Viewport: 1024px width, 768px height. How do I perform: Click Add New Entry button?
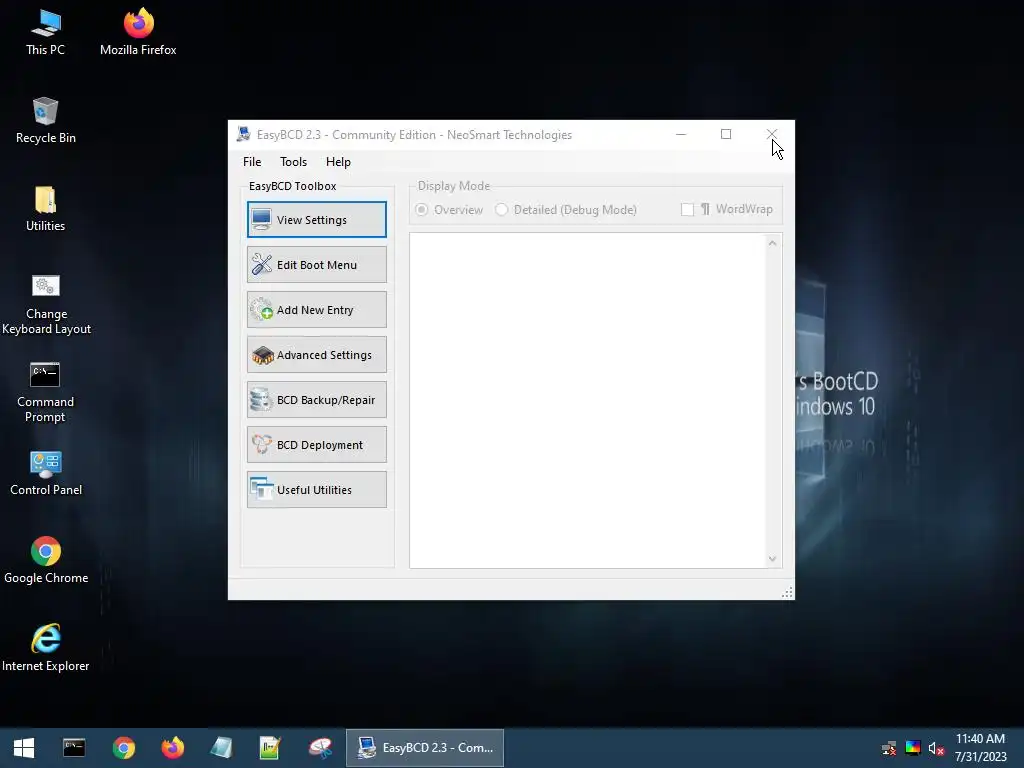click(317, 310)
